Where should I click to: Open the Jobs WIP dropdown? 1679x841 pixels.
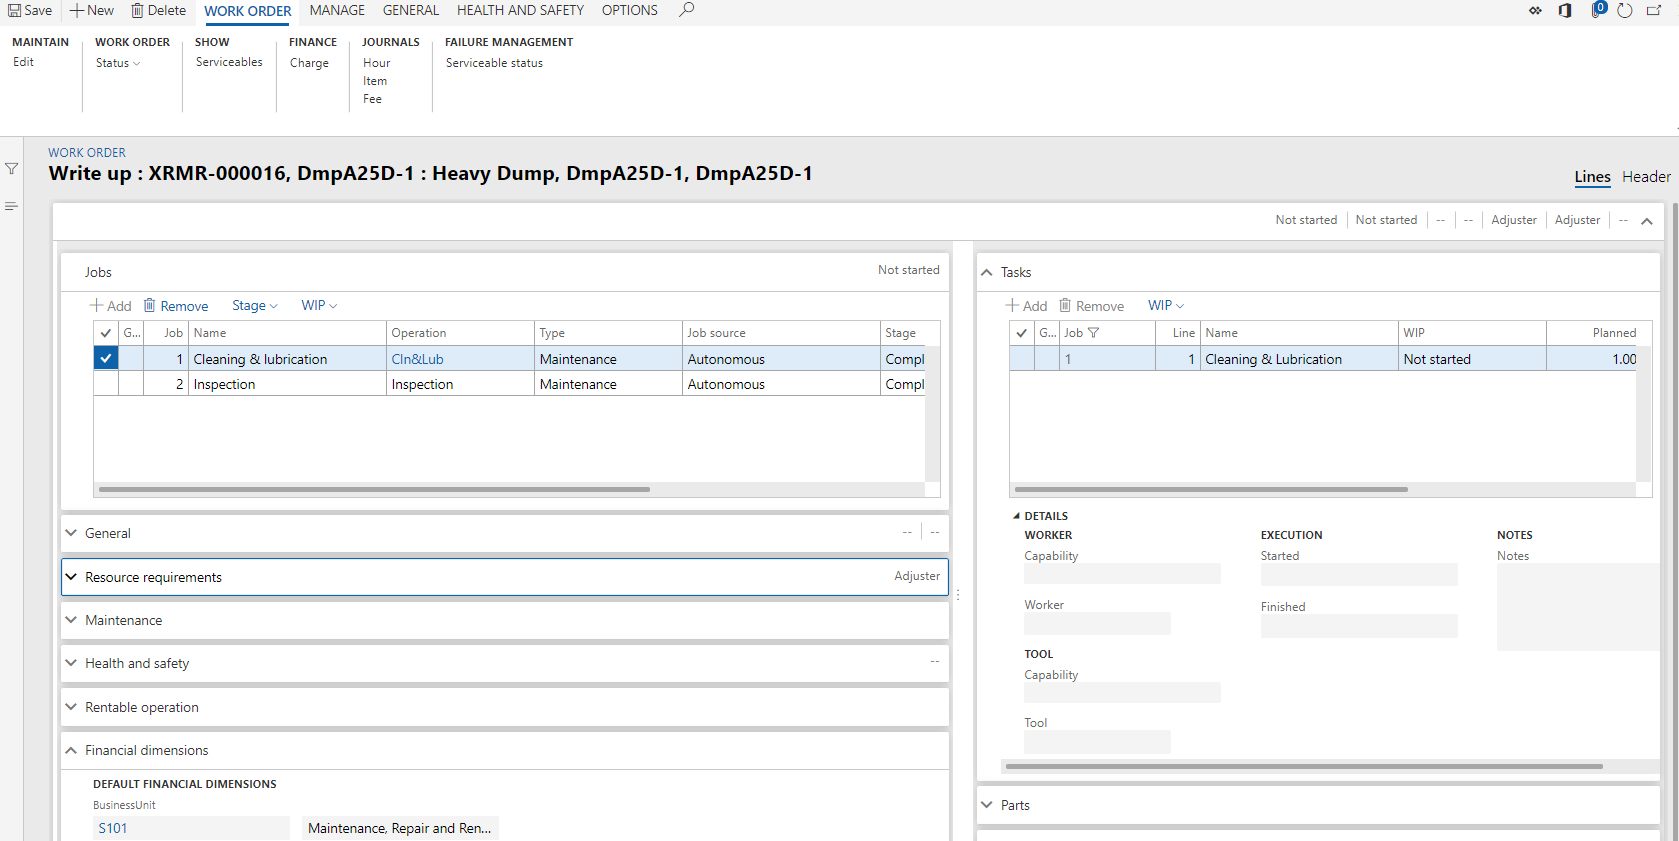319,306
